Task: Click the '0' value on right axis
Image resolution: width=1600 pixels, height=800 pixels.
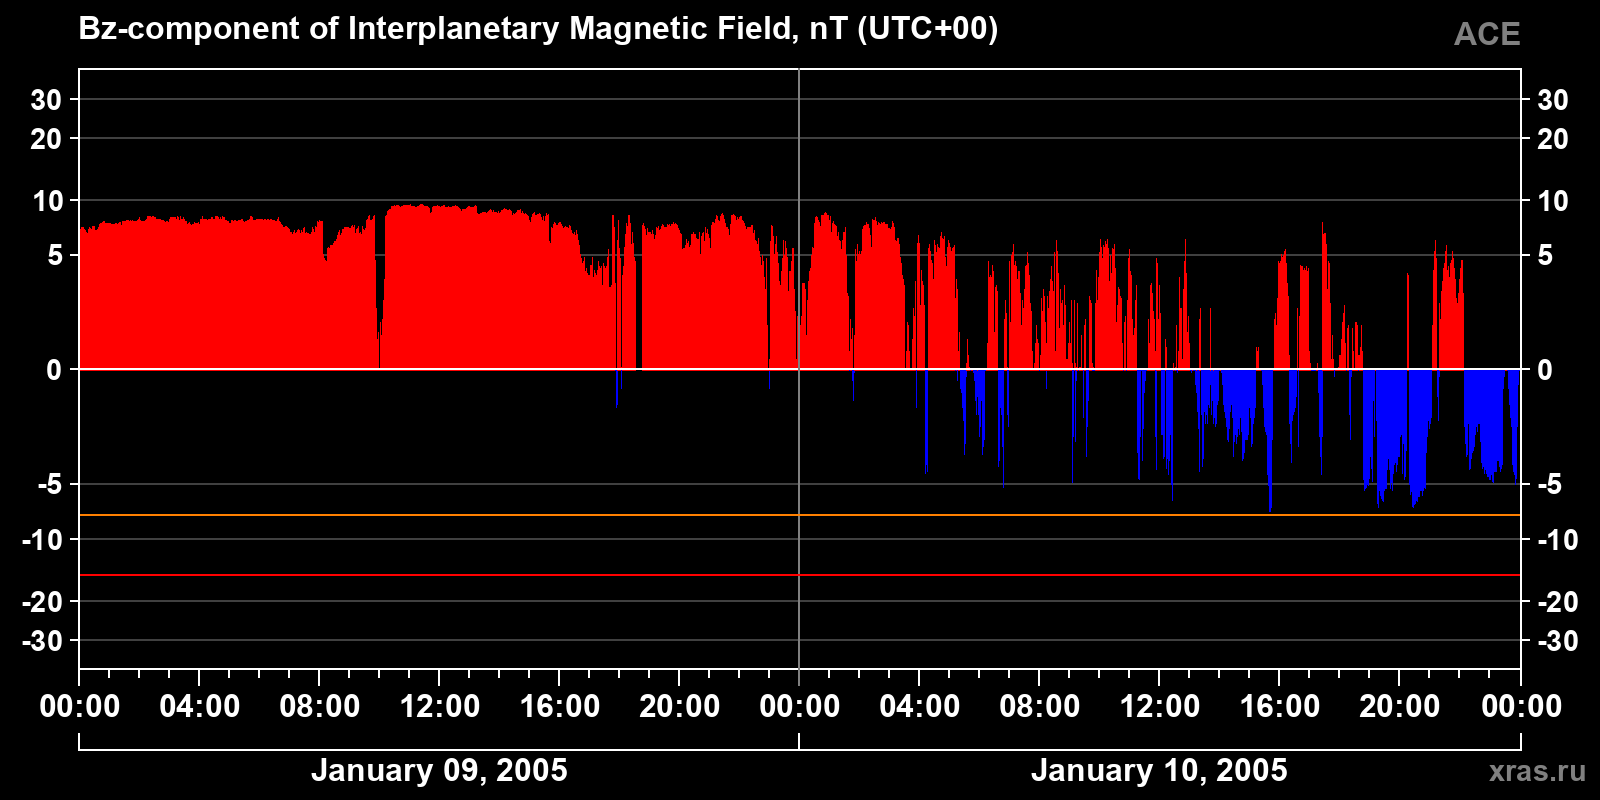Action: pos(1545,370)
